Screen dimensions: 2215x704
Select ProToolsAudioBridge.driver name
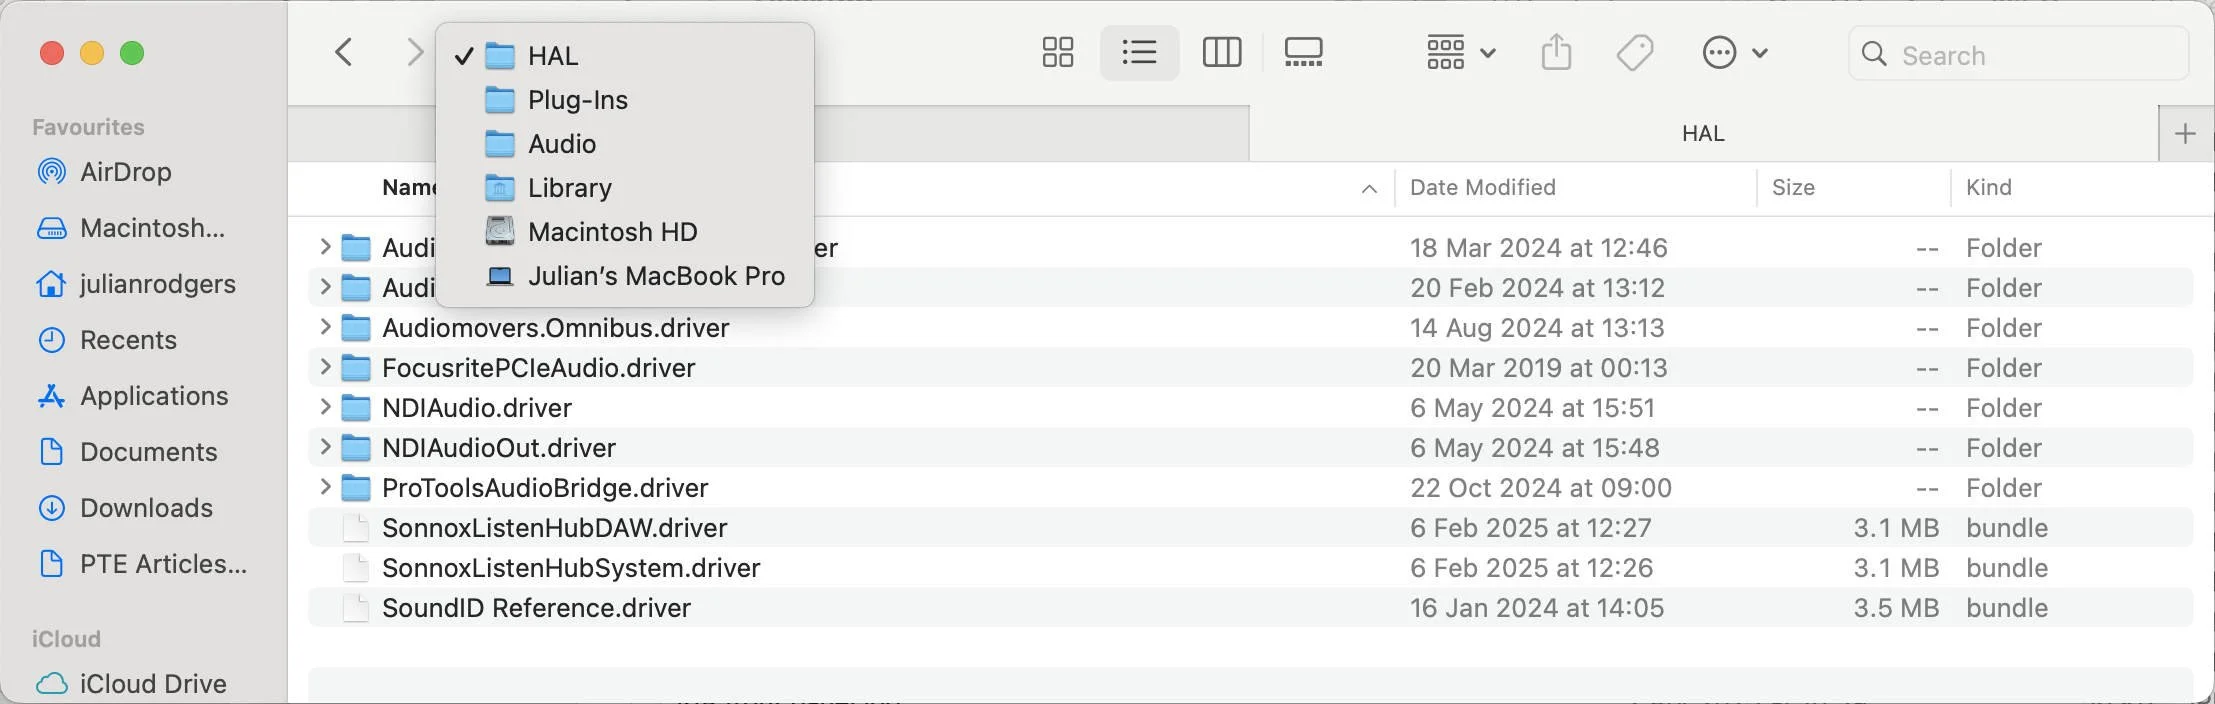(545, 488)
